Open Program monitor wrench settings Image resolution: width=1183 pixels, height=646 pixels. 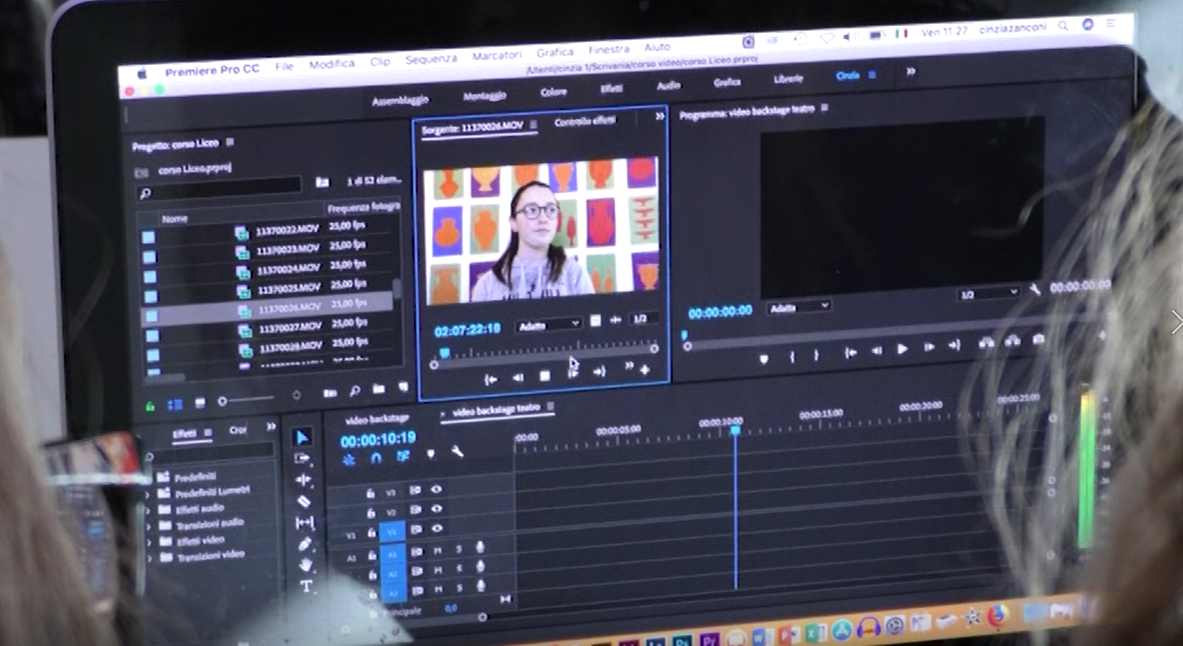click(x=1034, y=289)
